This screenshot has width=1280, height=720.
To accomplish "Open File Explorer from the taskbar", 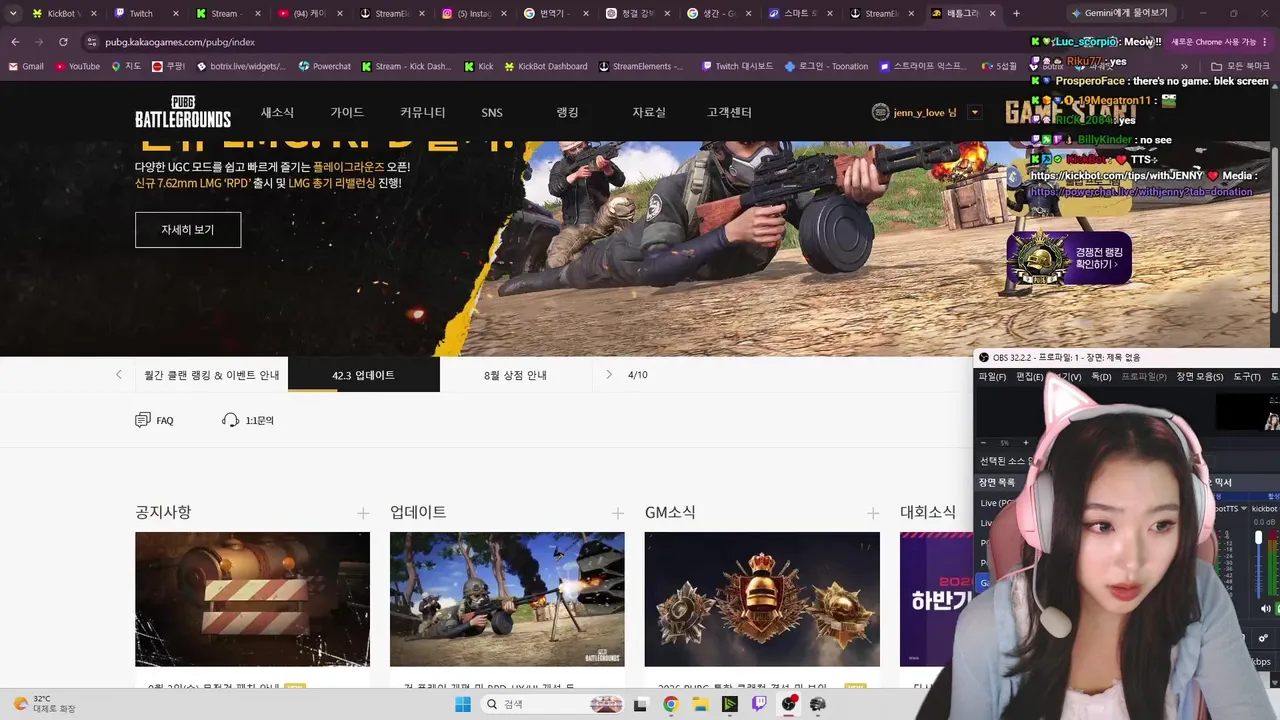I will tap(701, 704).
